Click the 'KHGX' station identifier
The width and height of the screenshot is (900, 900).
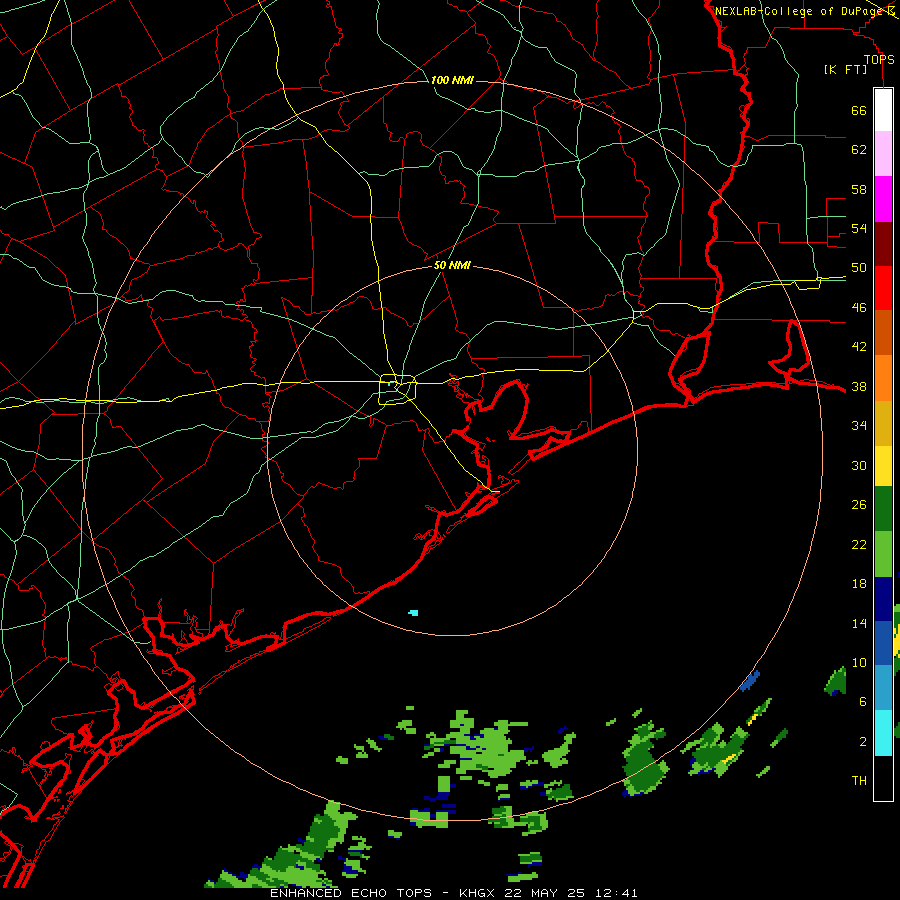(x=478, y=893)
